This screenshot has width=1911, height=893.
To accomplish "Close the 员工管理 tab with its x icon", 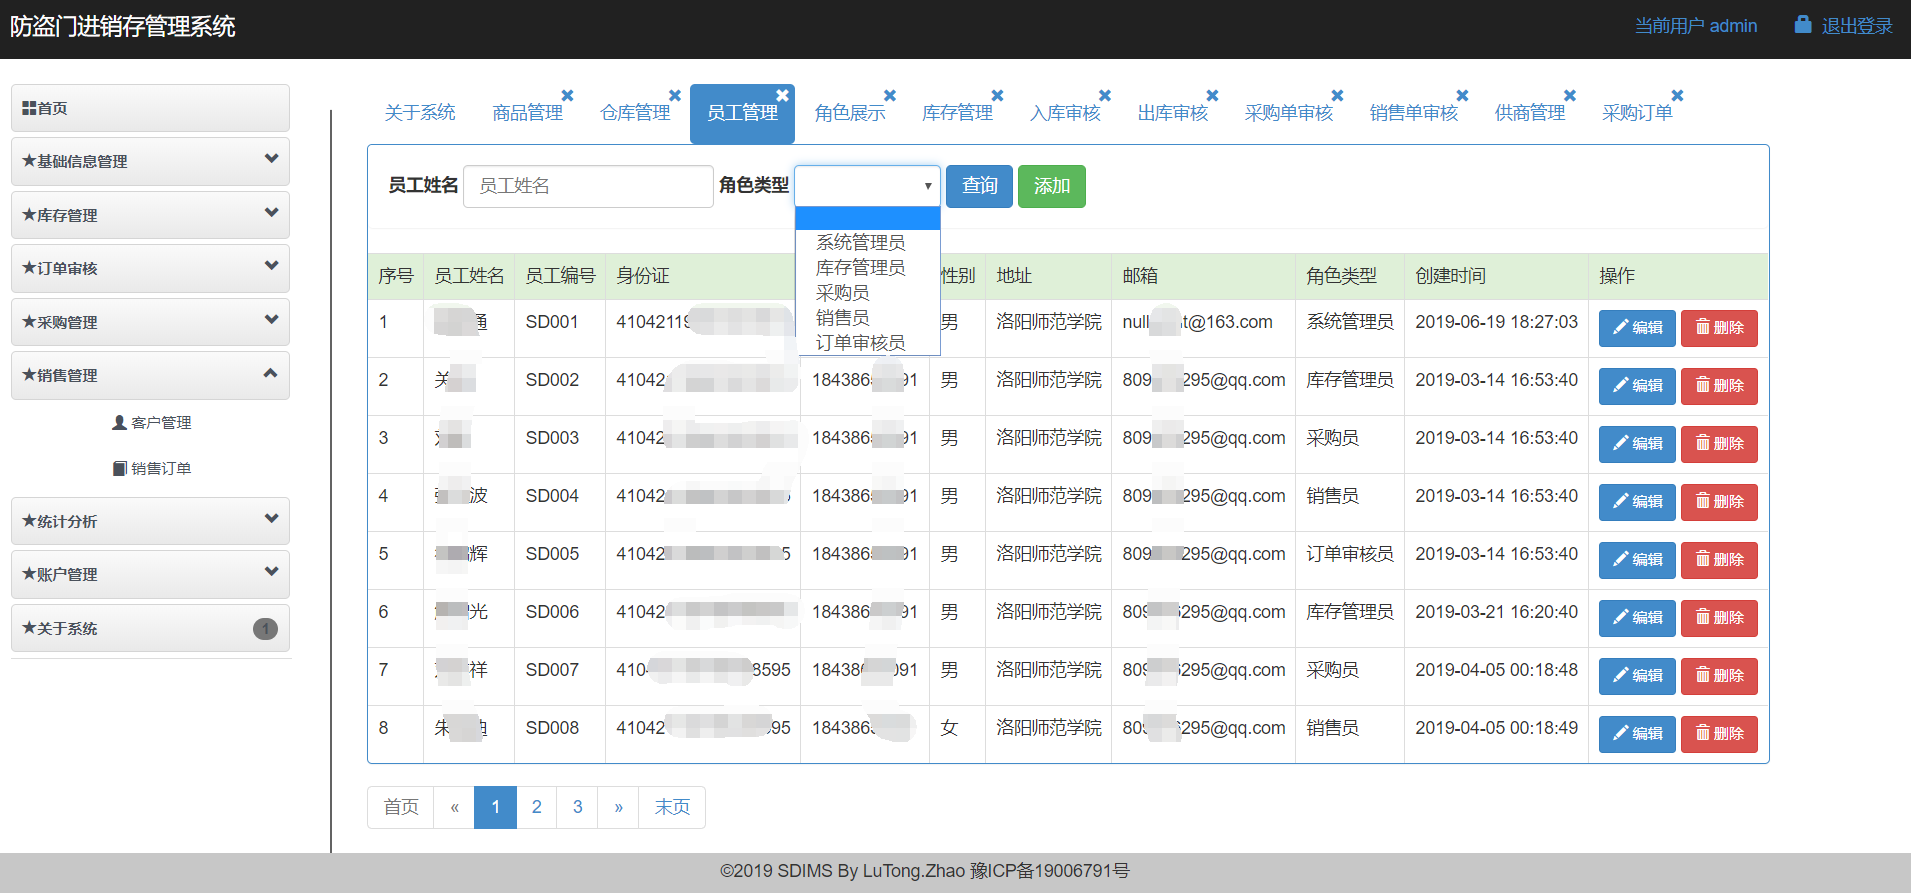I will click(783, 96).
